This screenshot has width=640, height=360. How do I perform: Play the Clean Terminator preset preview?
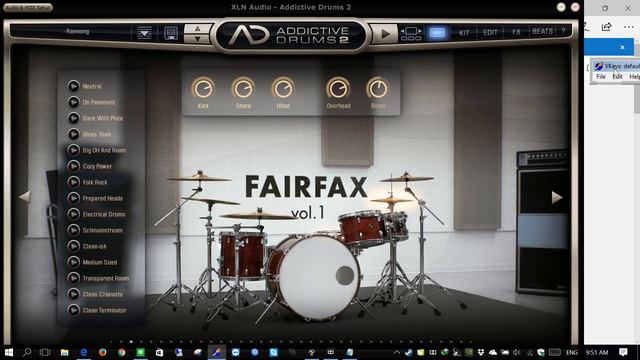coord(73,310)
